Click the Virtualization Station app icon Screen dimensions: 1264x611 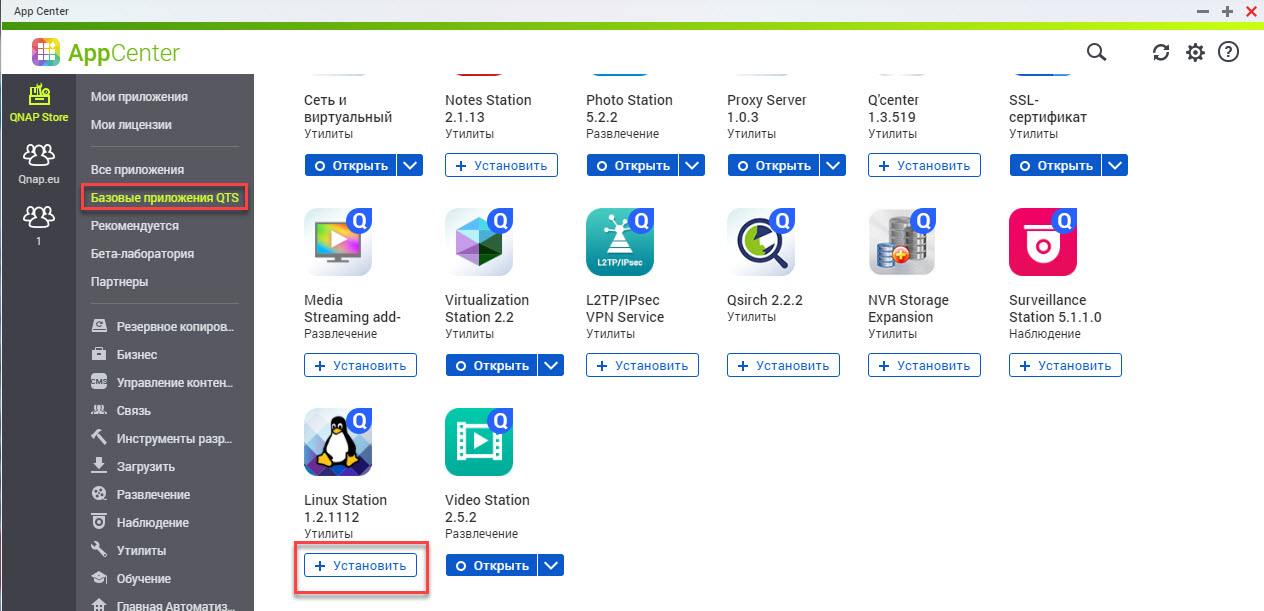(x=479, y=242)
